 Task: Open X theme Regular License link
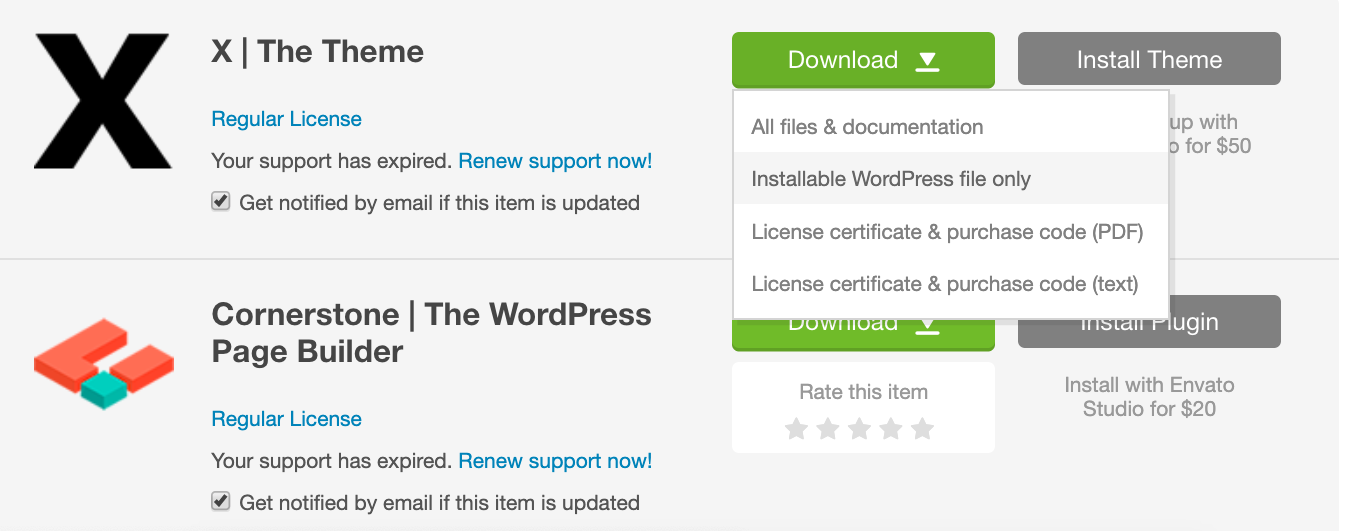point(286,119)
